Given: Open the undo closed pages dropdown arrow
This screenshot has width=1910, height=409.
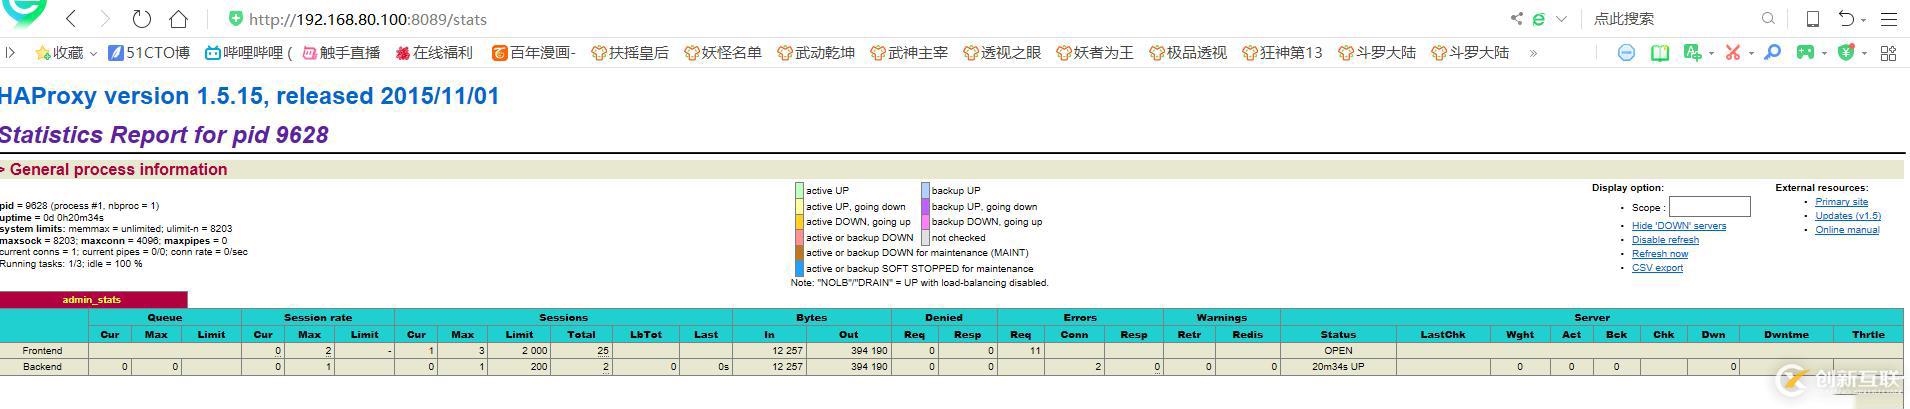Looking at the screenshot, I should point(1864,19).
